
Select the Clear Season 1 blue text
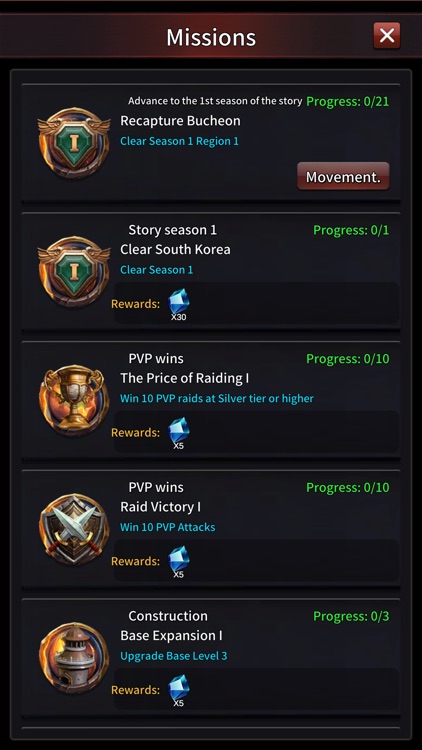pos(156,270)
